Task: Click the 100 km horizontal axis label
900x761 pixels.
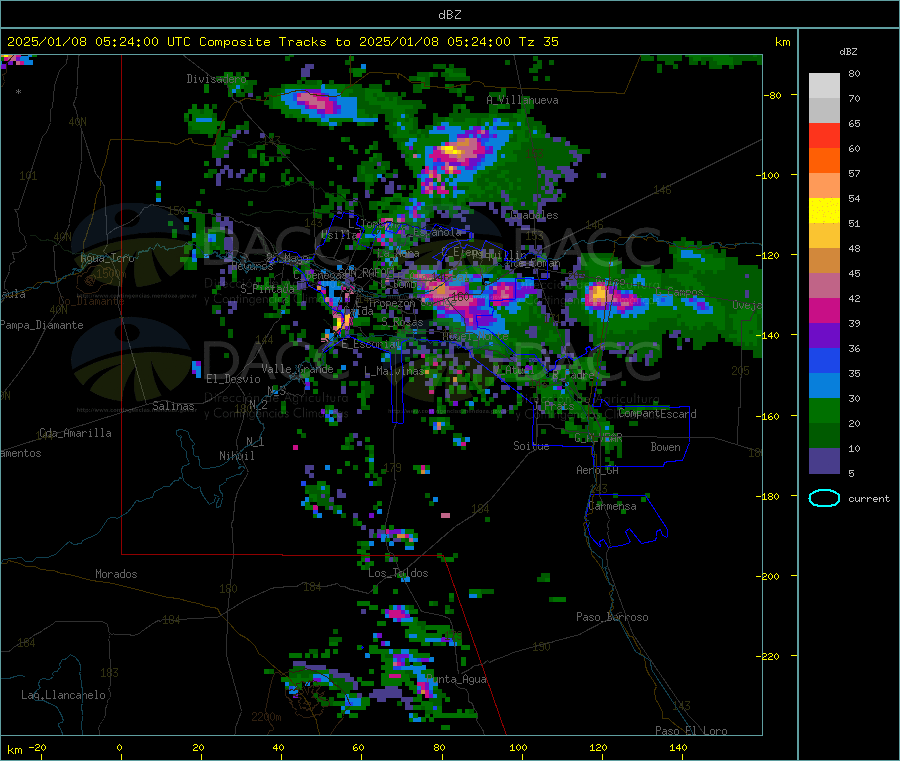Action: coord(518,747)
